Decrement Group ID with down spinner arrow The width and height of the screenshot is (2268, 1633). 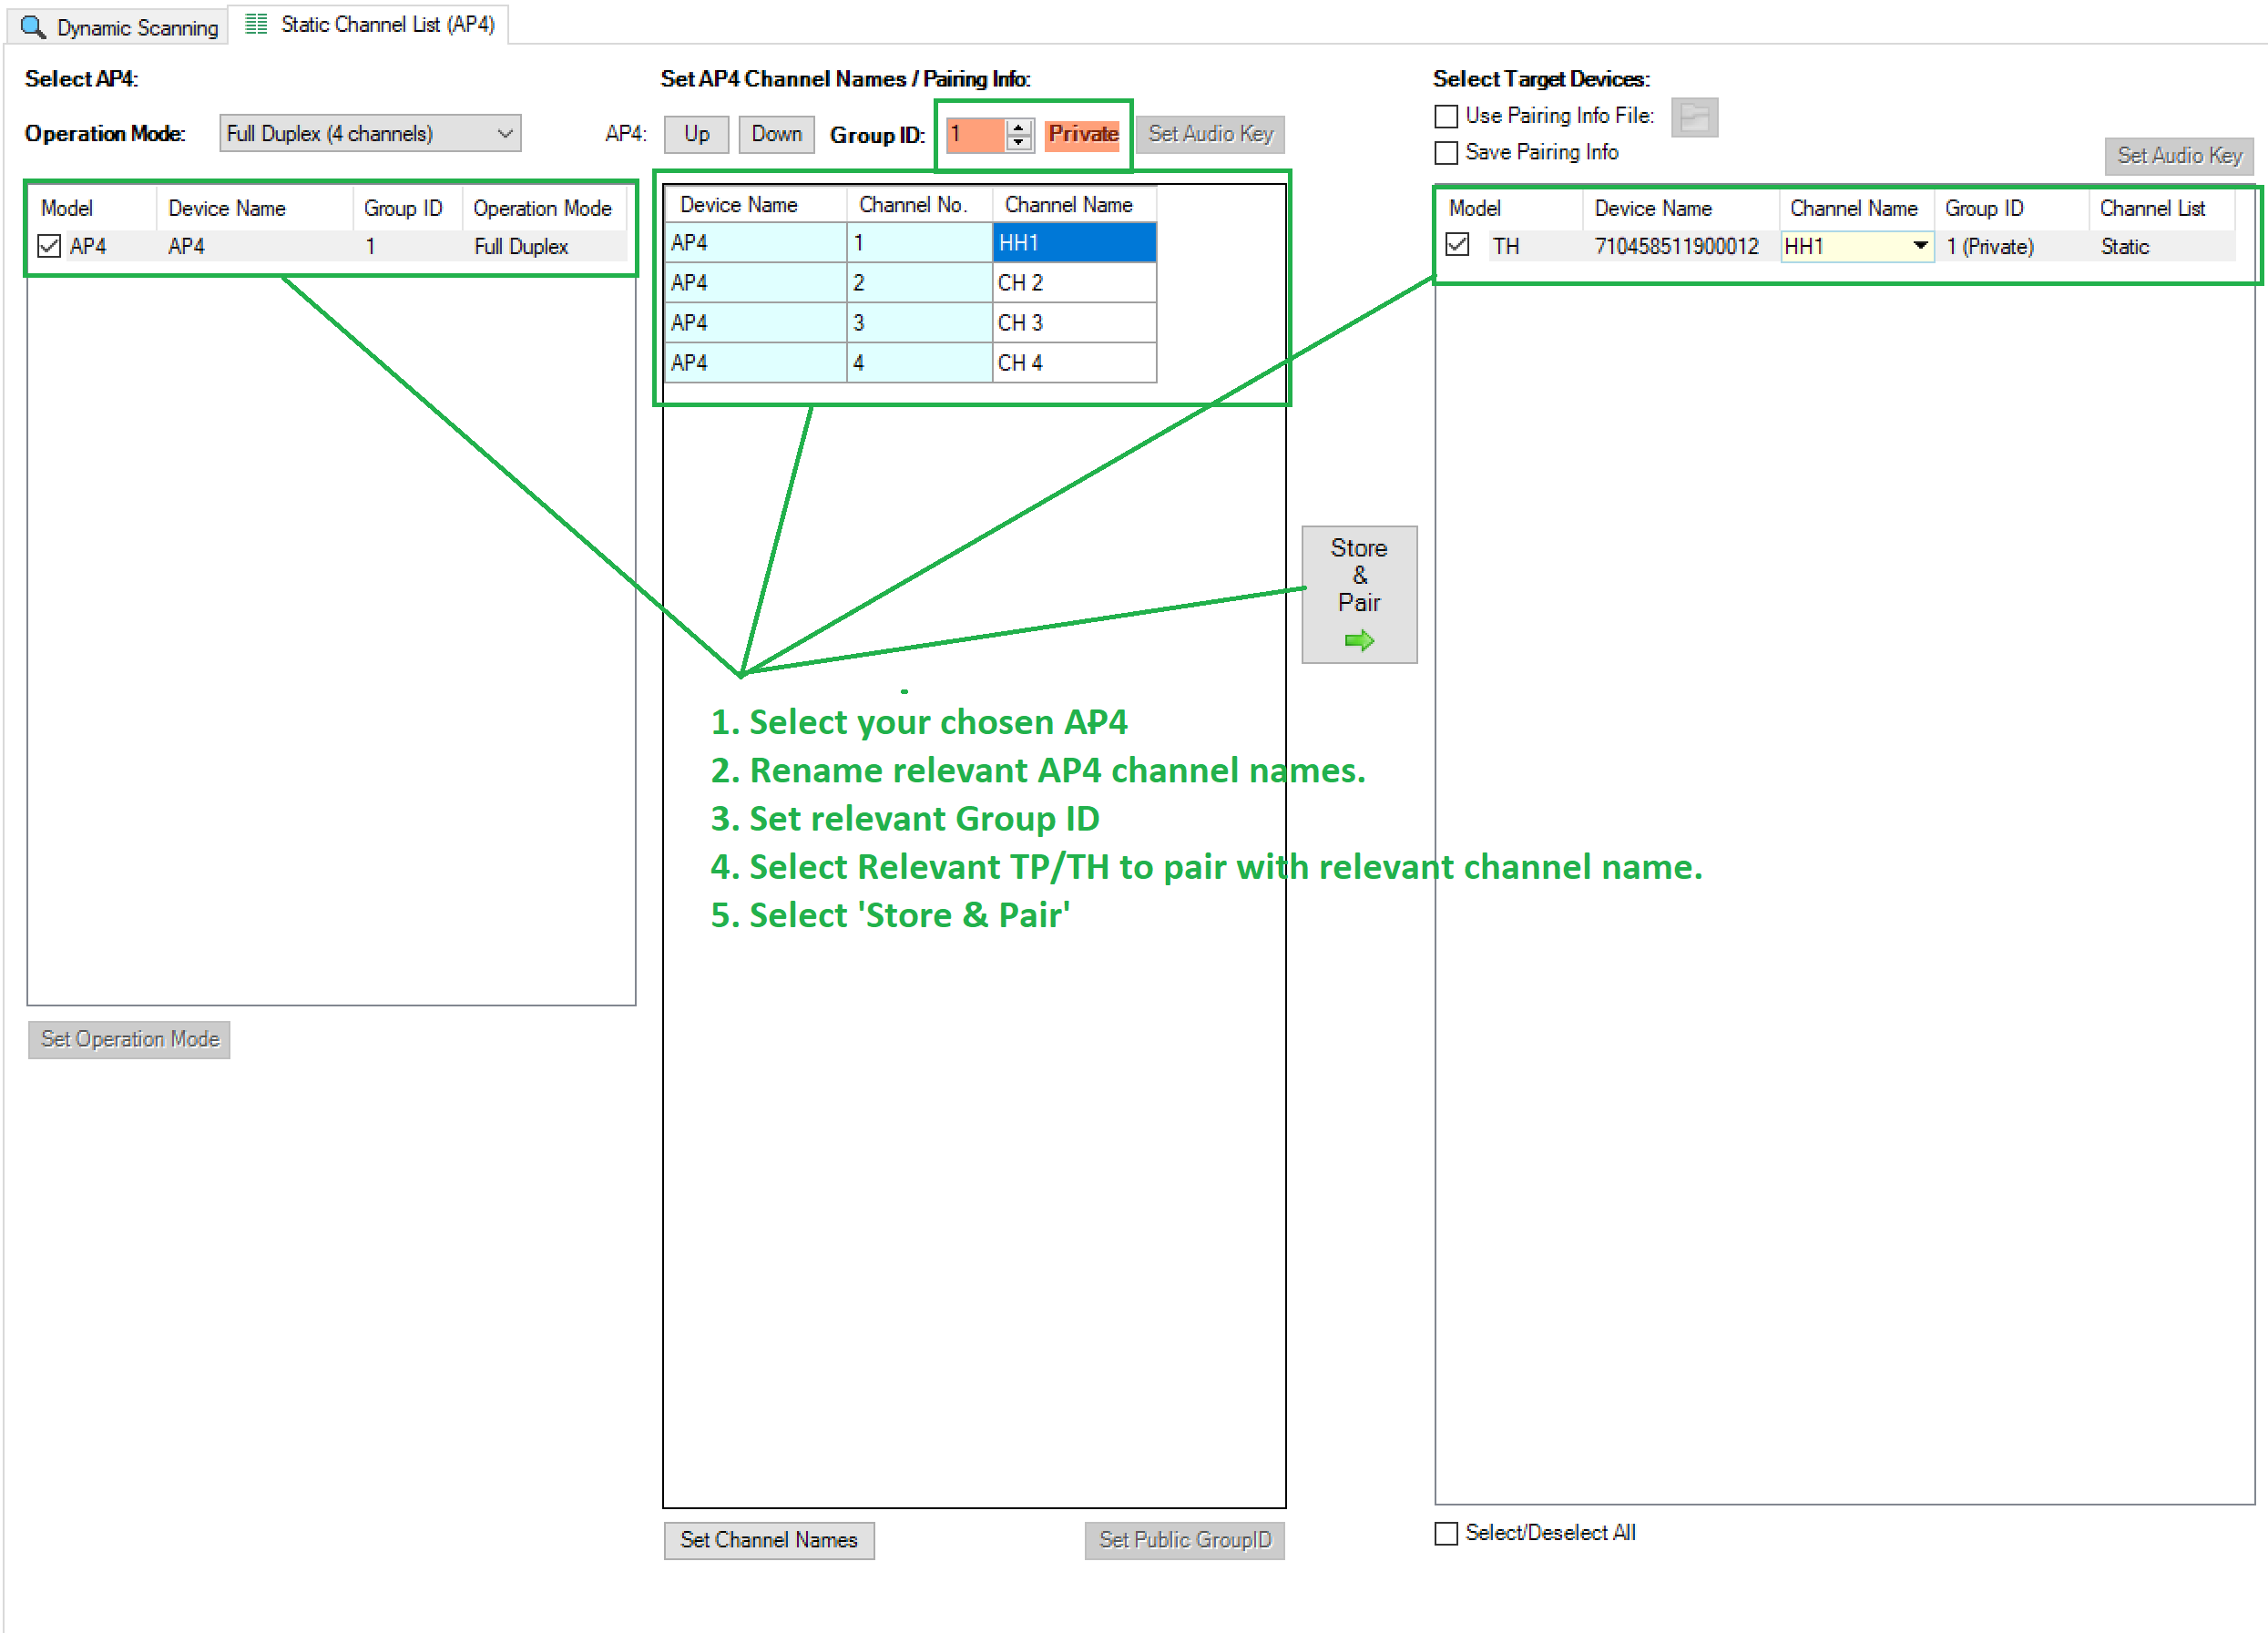[x=1018, y=142]
